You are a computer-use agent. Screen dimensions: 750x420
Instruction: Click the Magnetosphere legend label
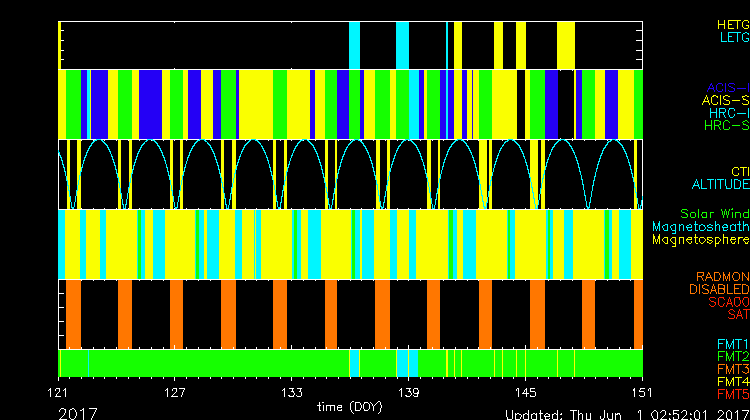700,240
